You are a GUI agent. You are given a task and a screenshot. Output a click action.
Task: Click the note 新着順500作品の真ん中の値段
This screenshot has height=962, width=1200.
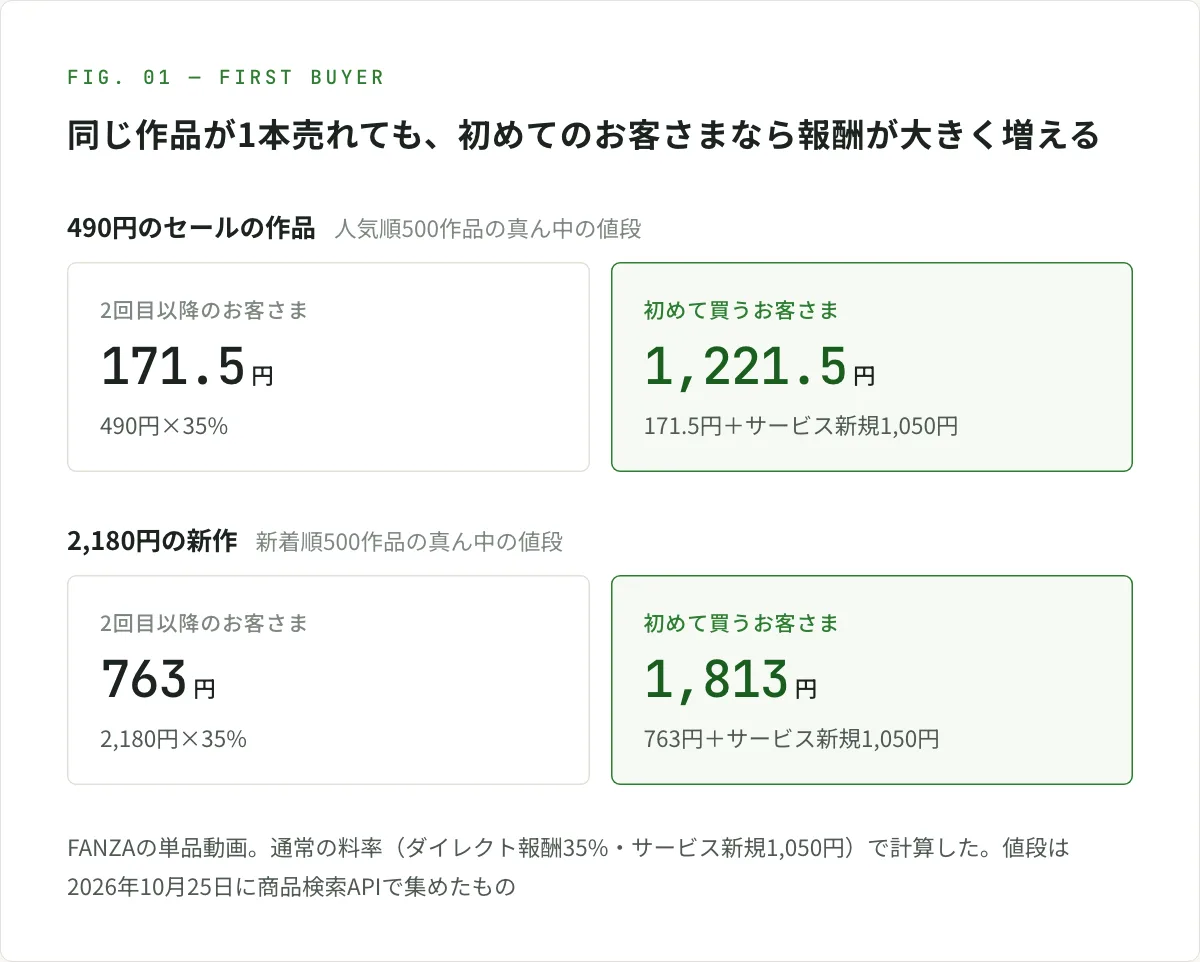[409, 542]
